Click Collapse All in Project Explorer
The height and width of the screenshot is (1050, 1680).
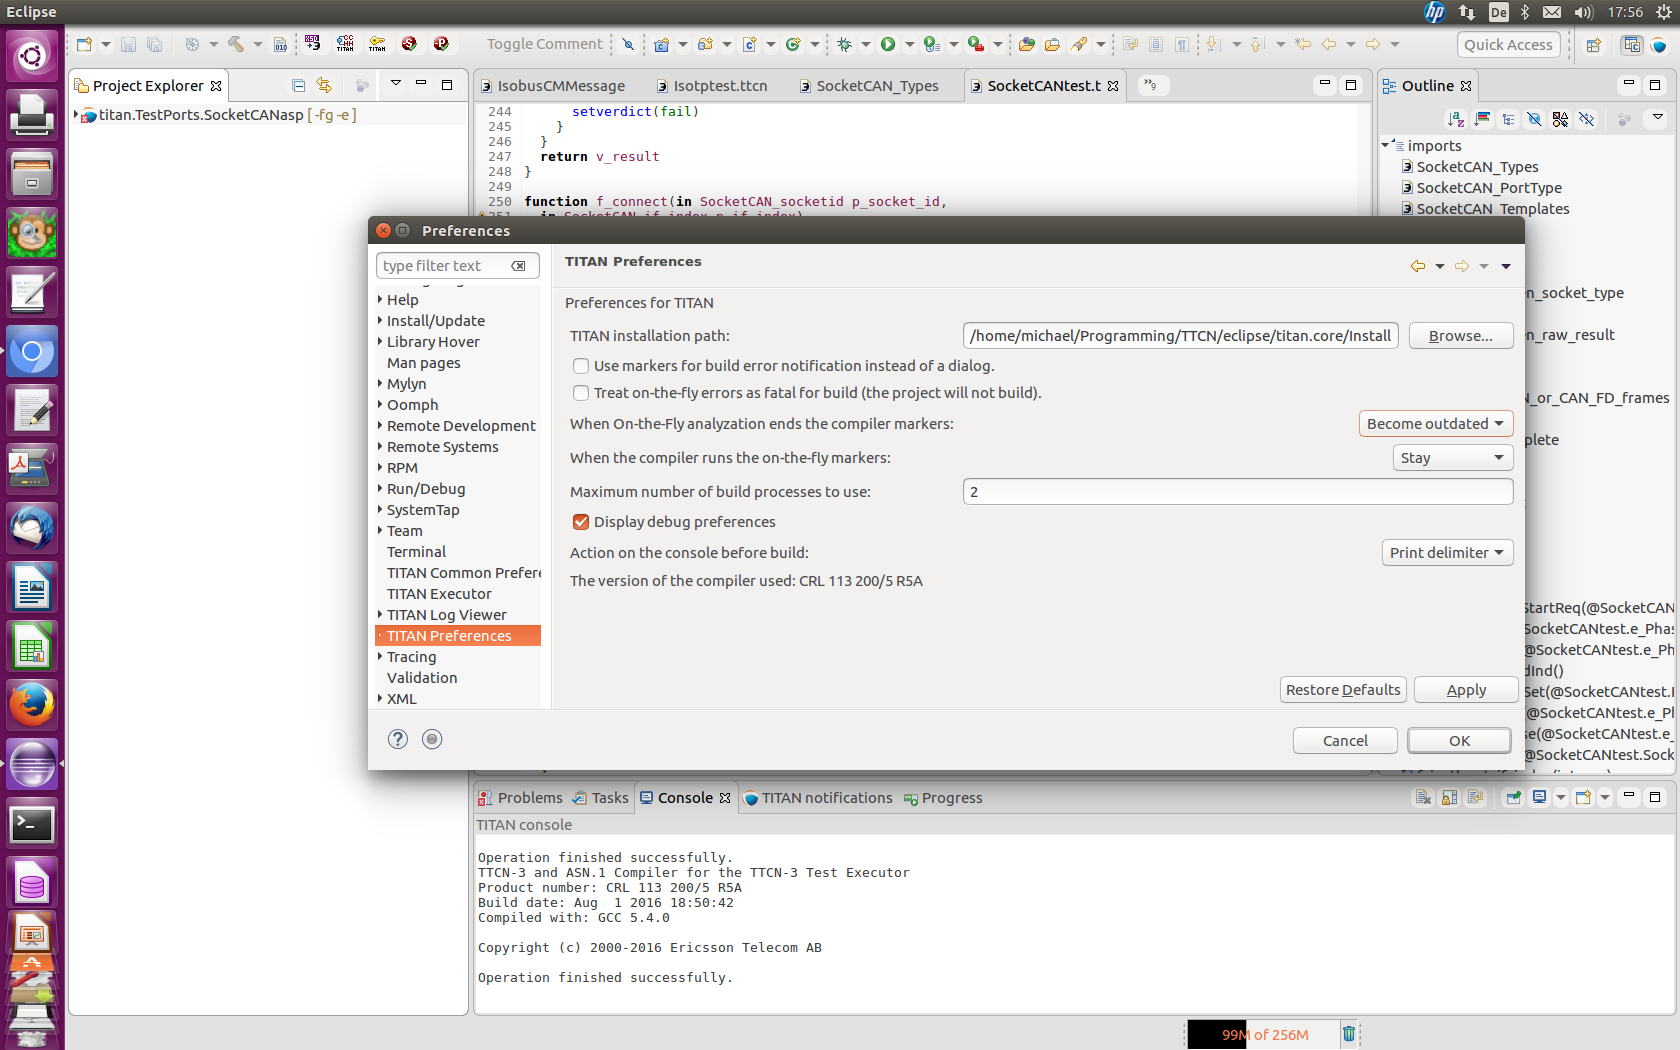pos(298,85)
